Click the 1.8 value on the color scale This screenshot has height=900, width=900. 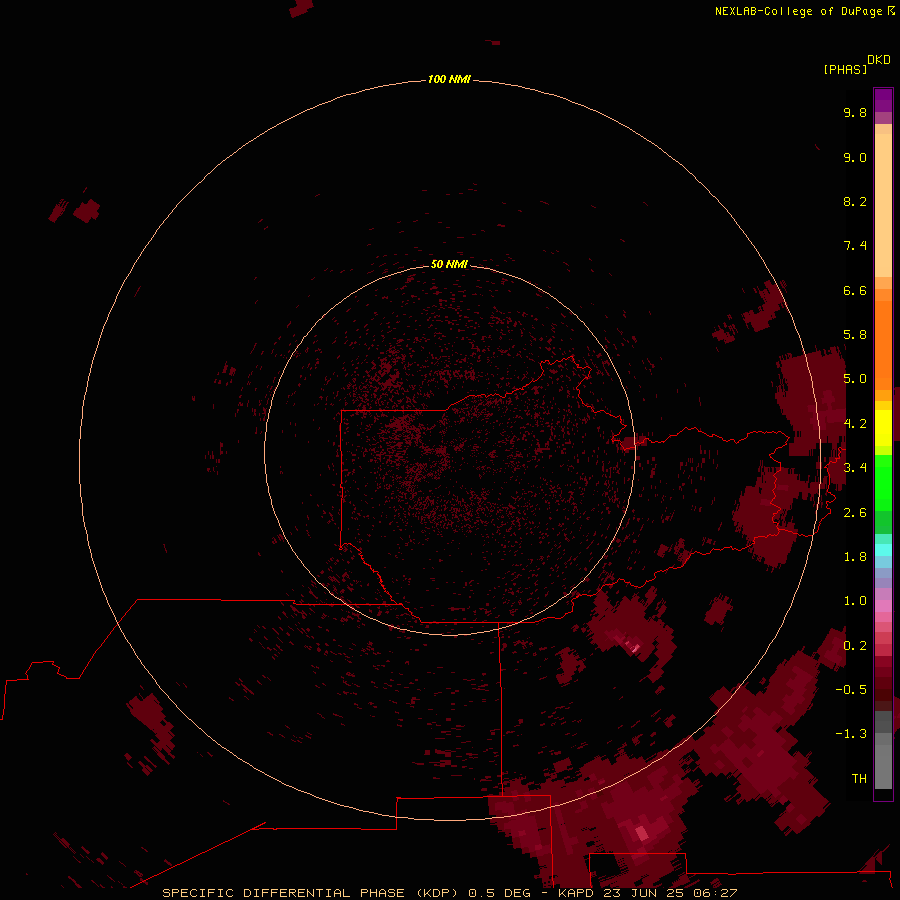click(x=855, y=557)
